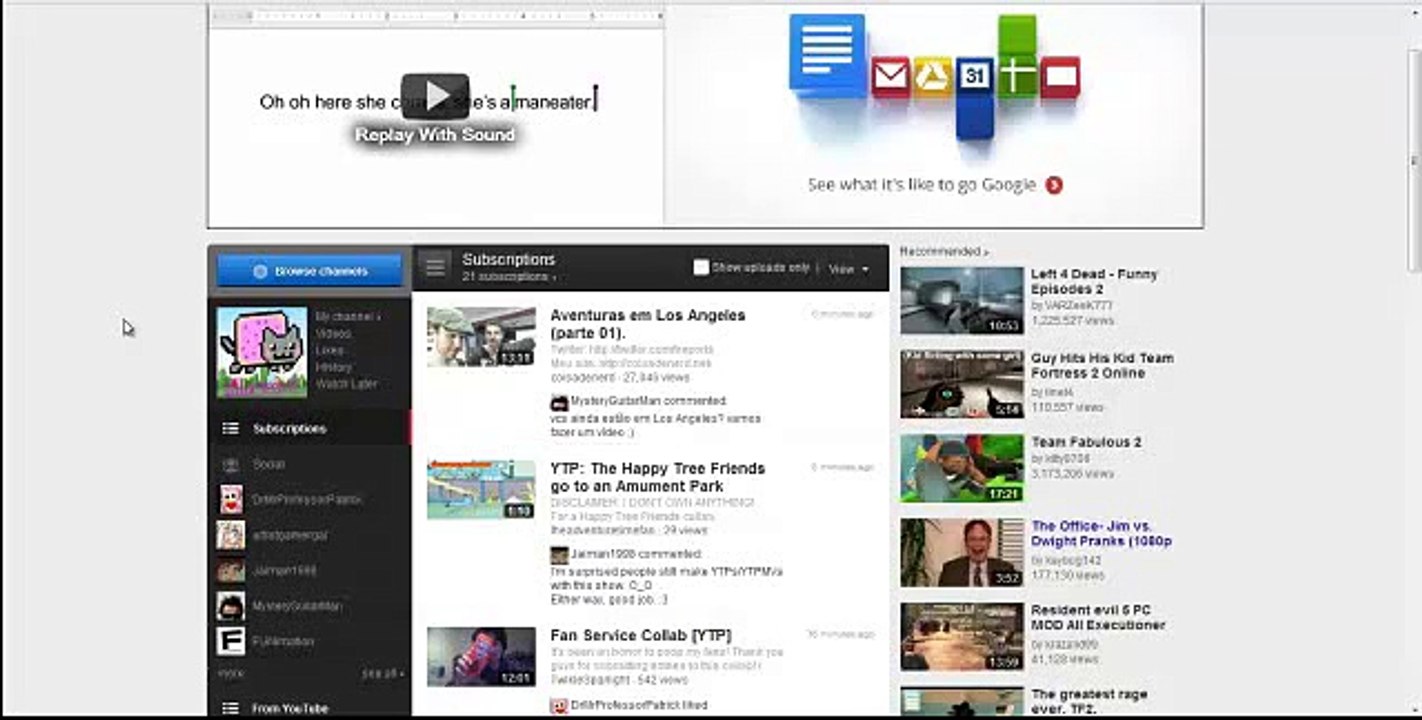Click the Replay With Sound play button
This screenshot has height=720, width=1422.
point(435,96)
